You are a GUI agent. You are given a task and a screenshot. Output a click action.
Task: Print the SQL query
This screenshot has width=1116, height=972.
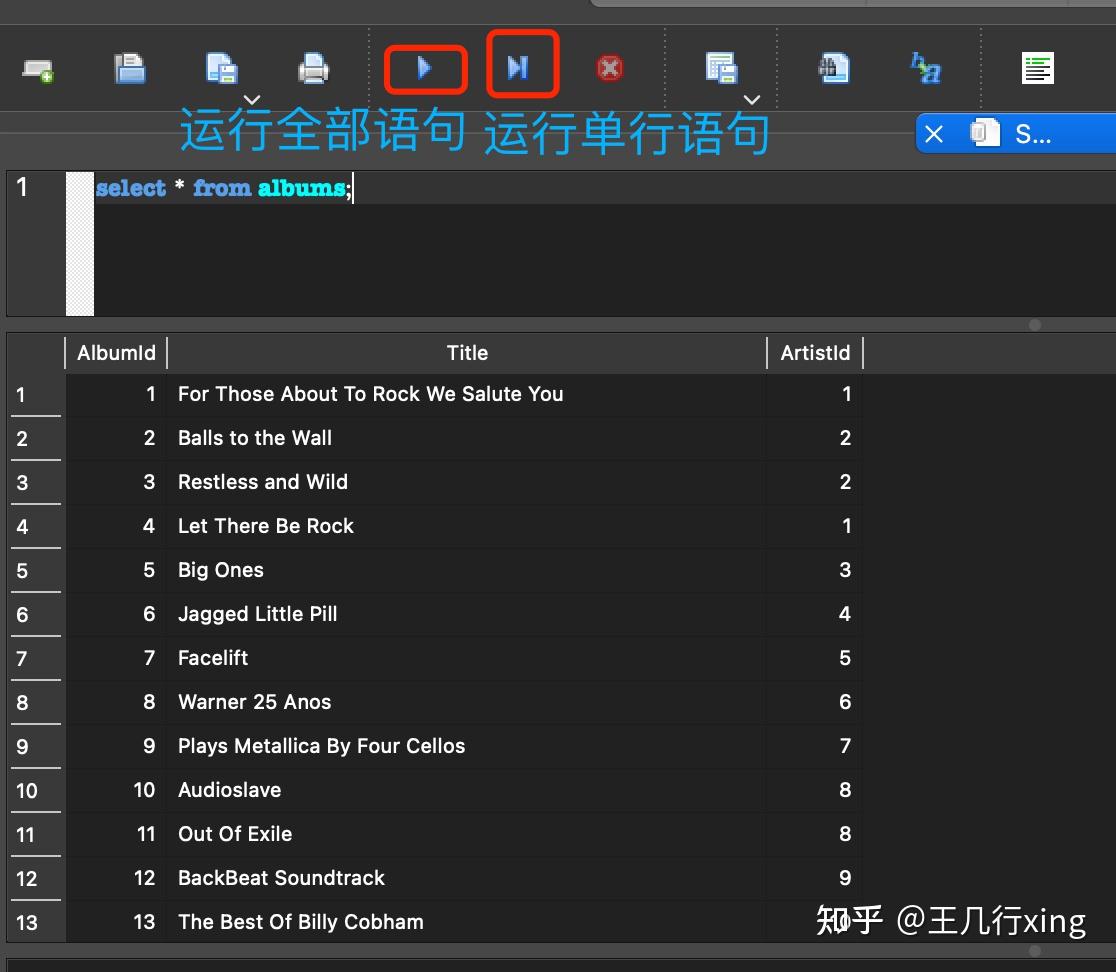[313, 68]
